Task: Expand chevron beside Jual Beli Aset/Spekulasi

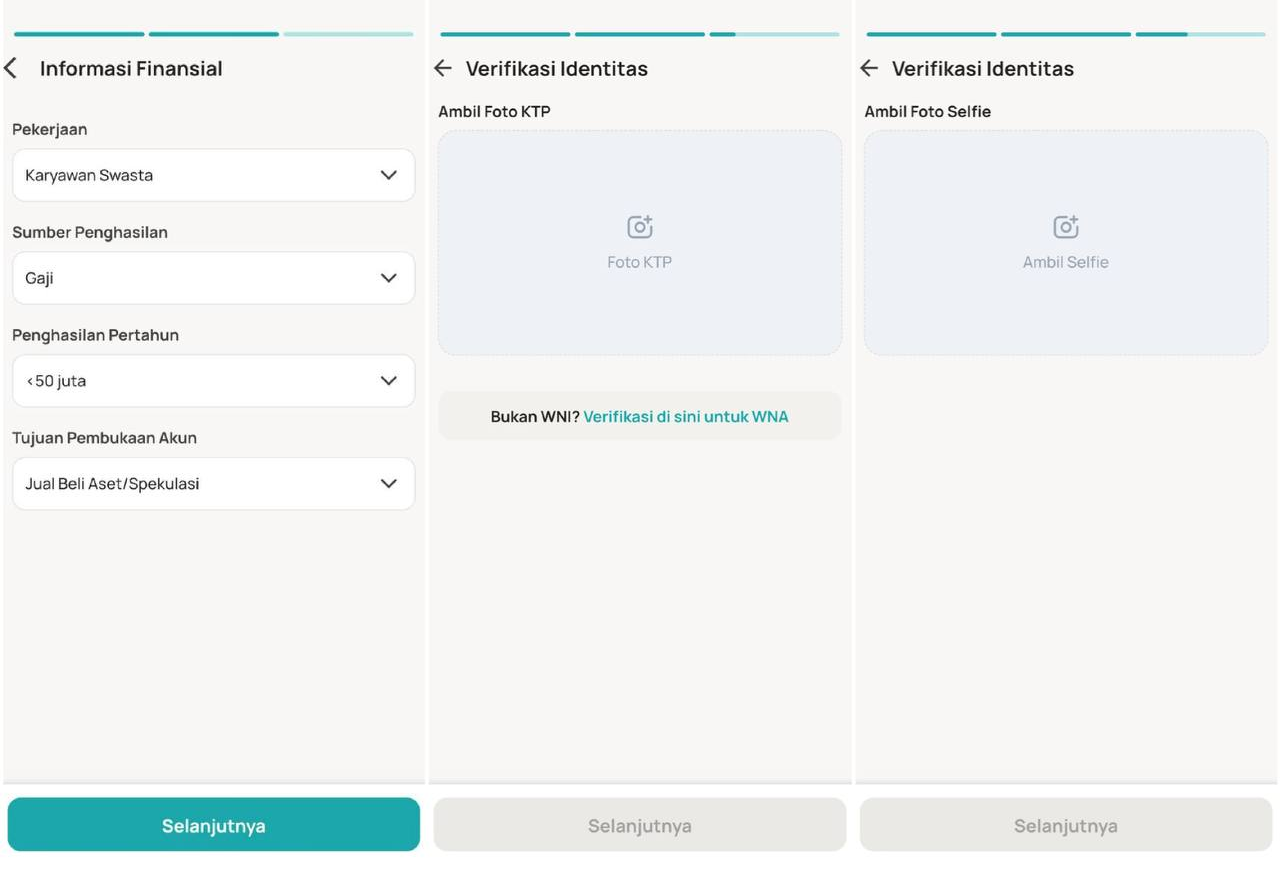Action: (x=389, y=484)
